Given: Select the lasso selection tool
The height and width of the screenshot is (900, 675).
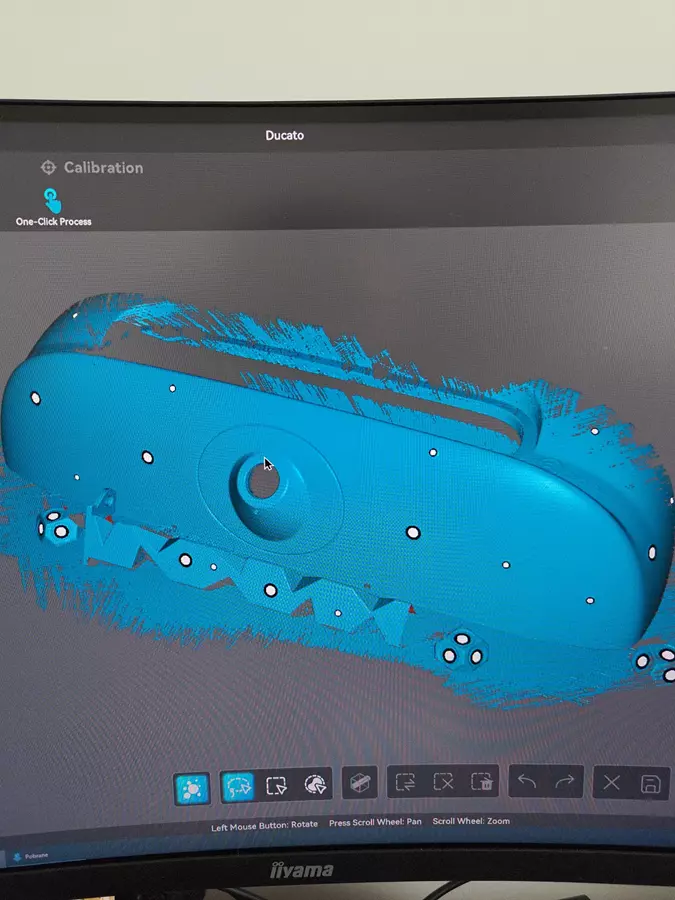Looking at the screenshot, I should pos(238,786).
